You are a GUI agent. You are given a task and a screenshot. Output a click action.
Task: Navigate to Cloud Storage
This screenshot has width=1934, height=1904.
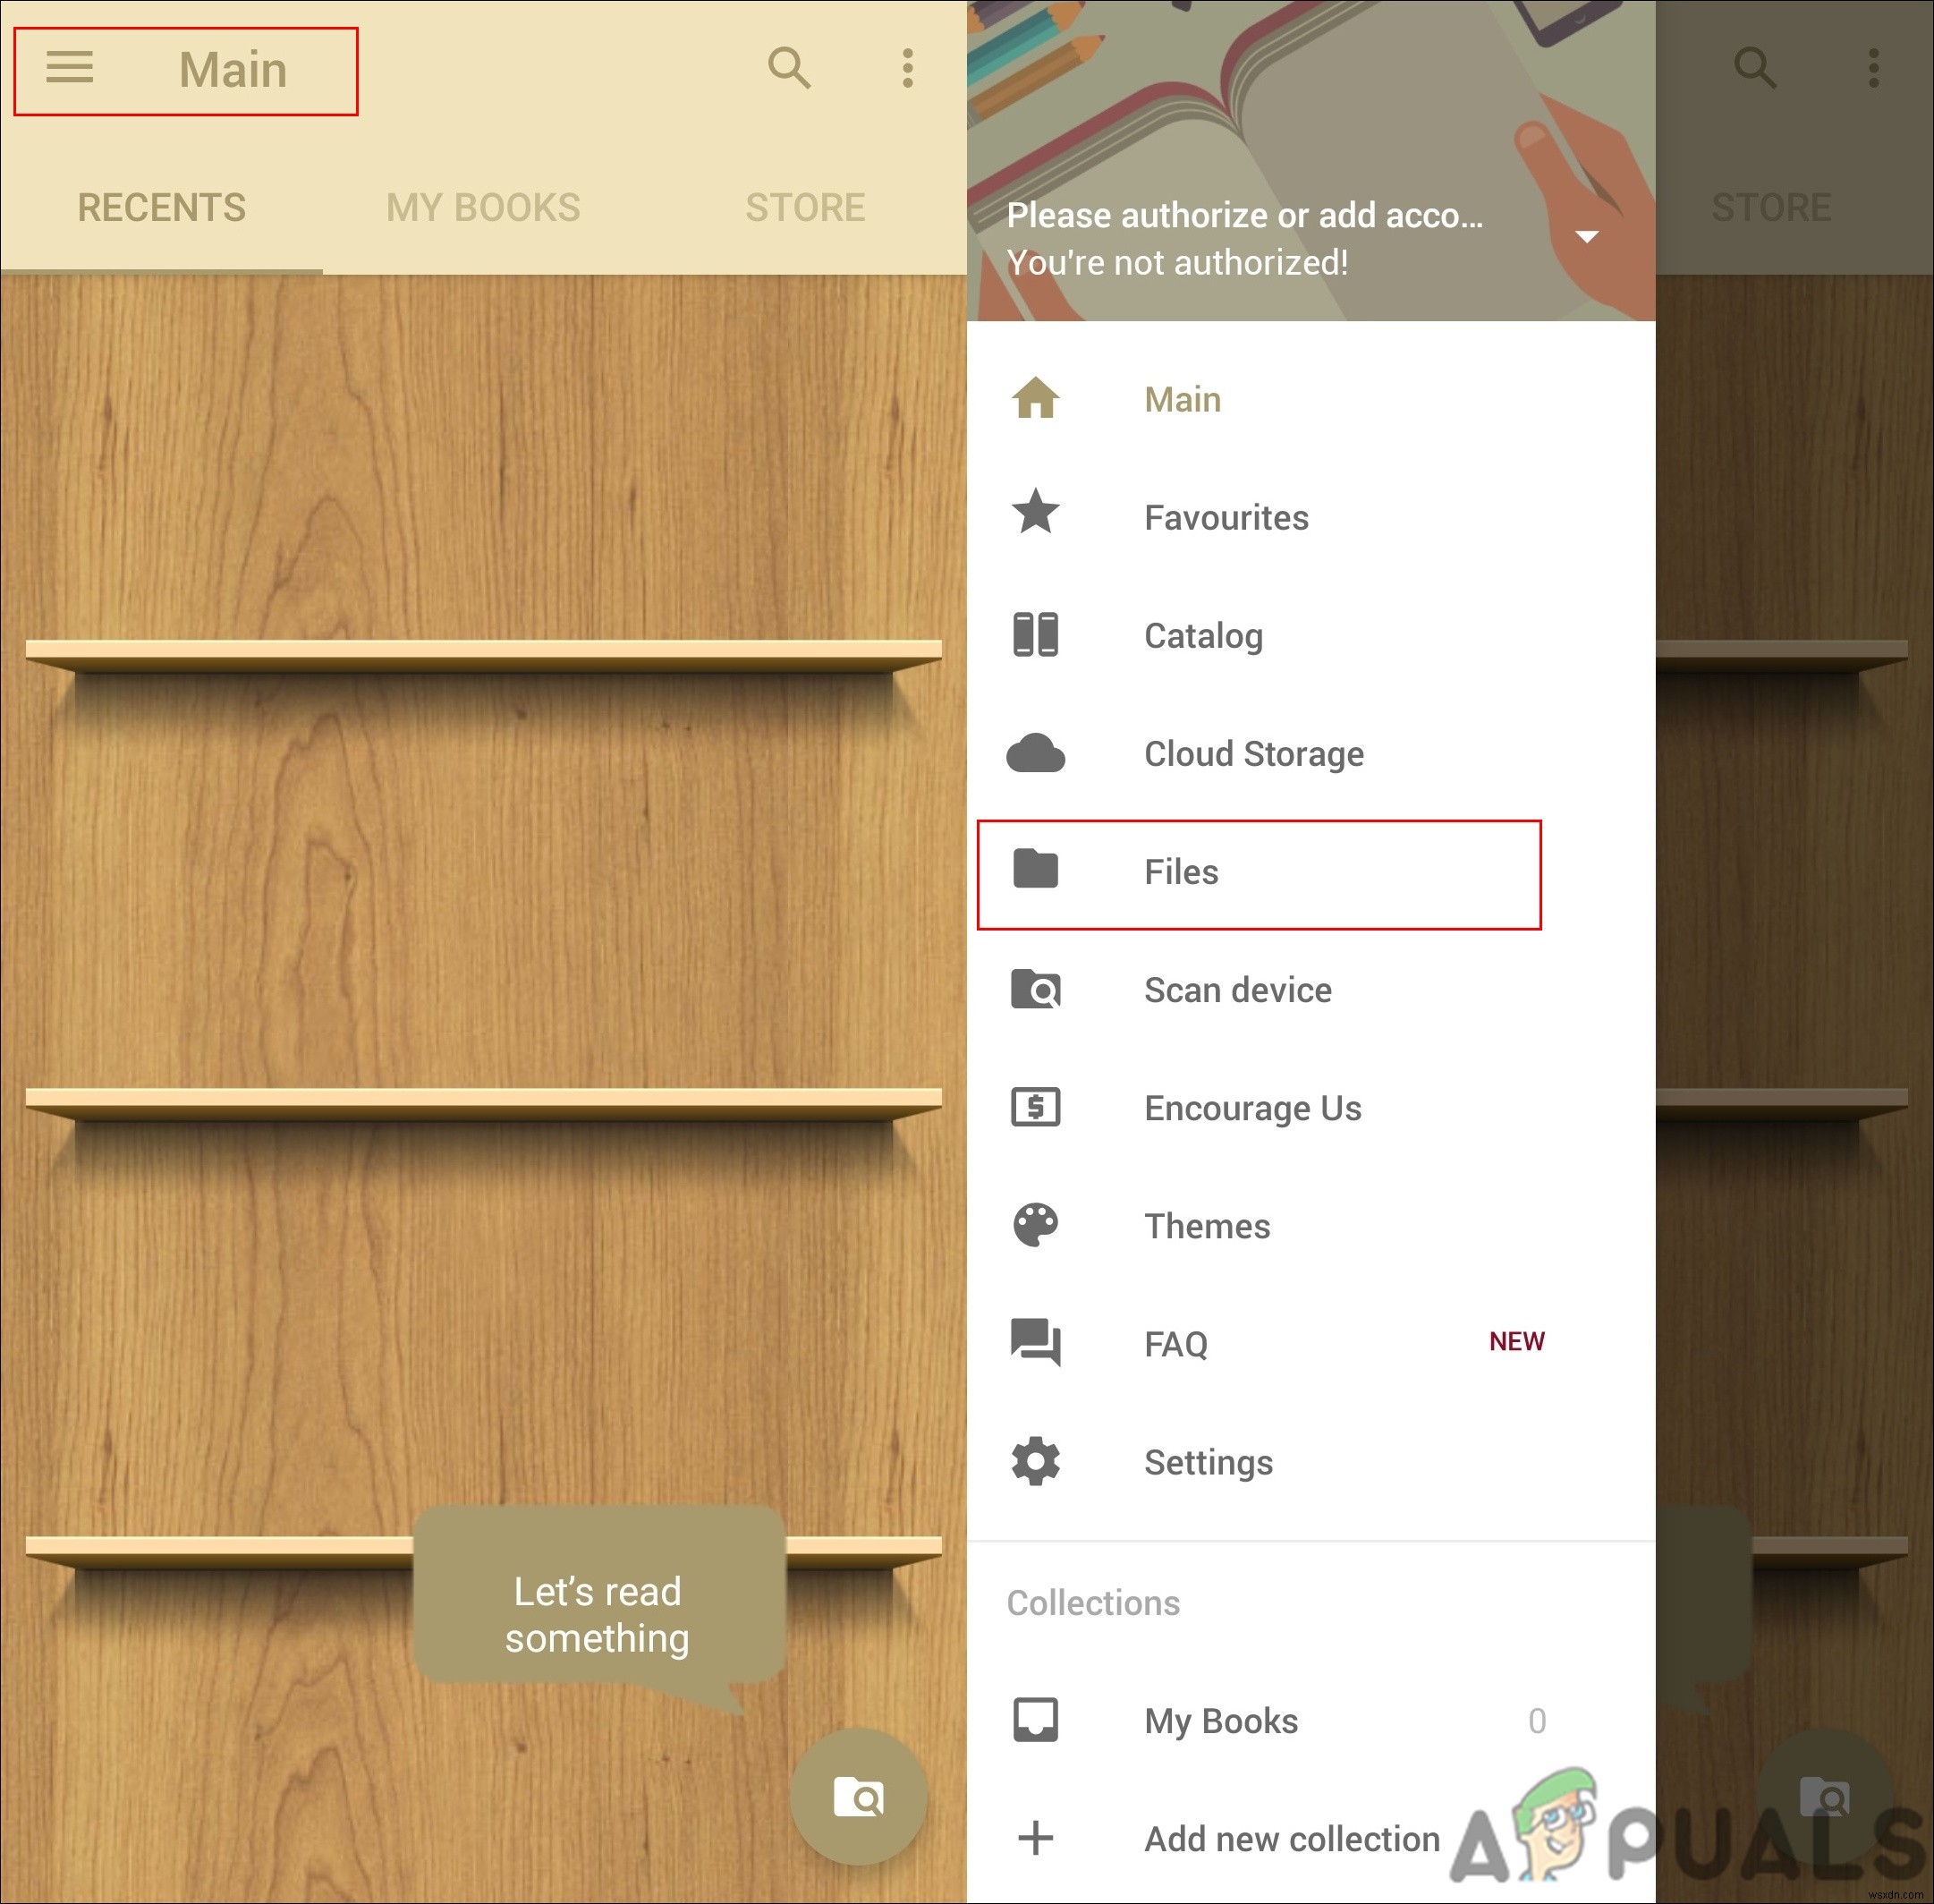point(1252,753)
